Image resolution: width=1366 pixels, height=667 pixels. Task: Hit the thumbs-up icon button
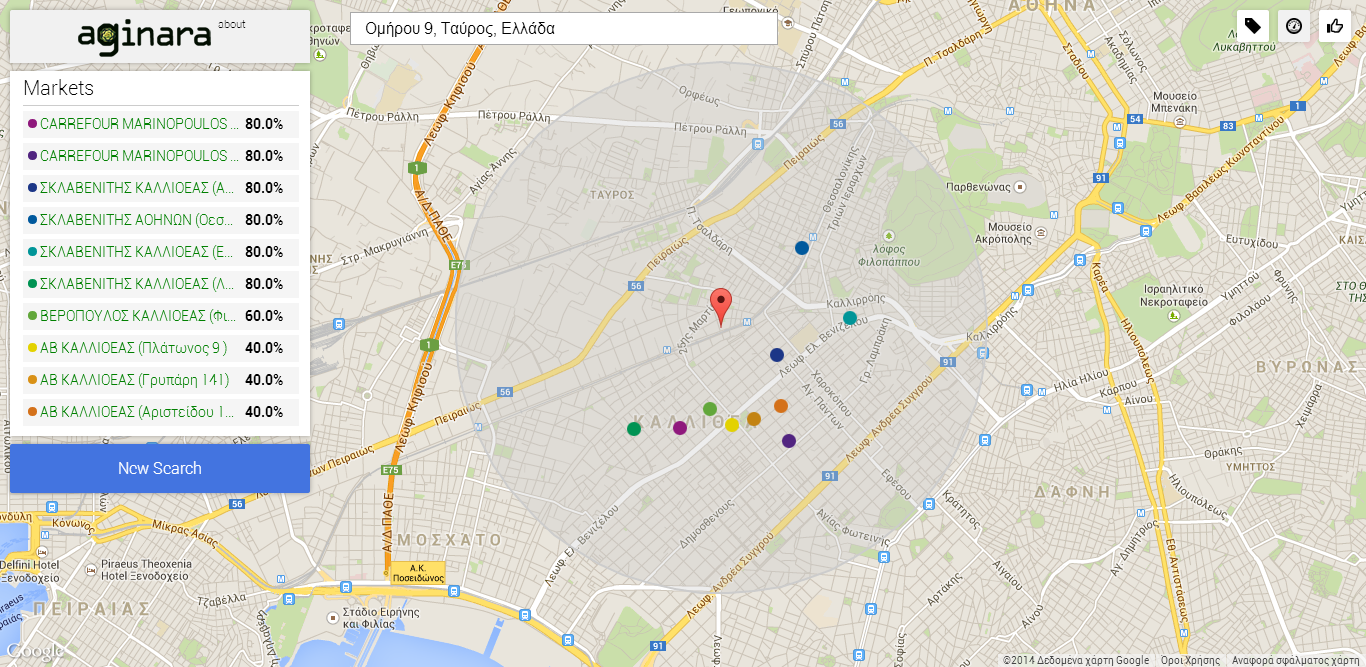coord(1335,26)
